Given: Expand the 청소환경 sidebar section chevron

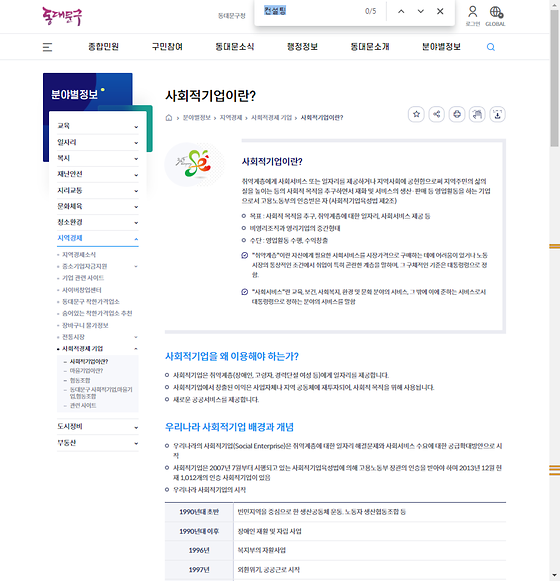Looking at the screenshot, I should point(136,223).
